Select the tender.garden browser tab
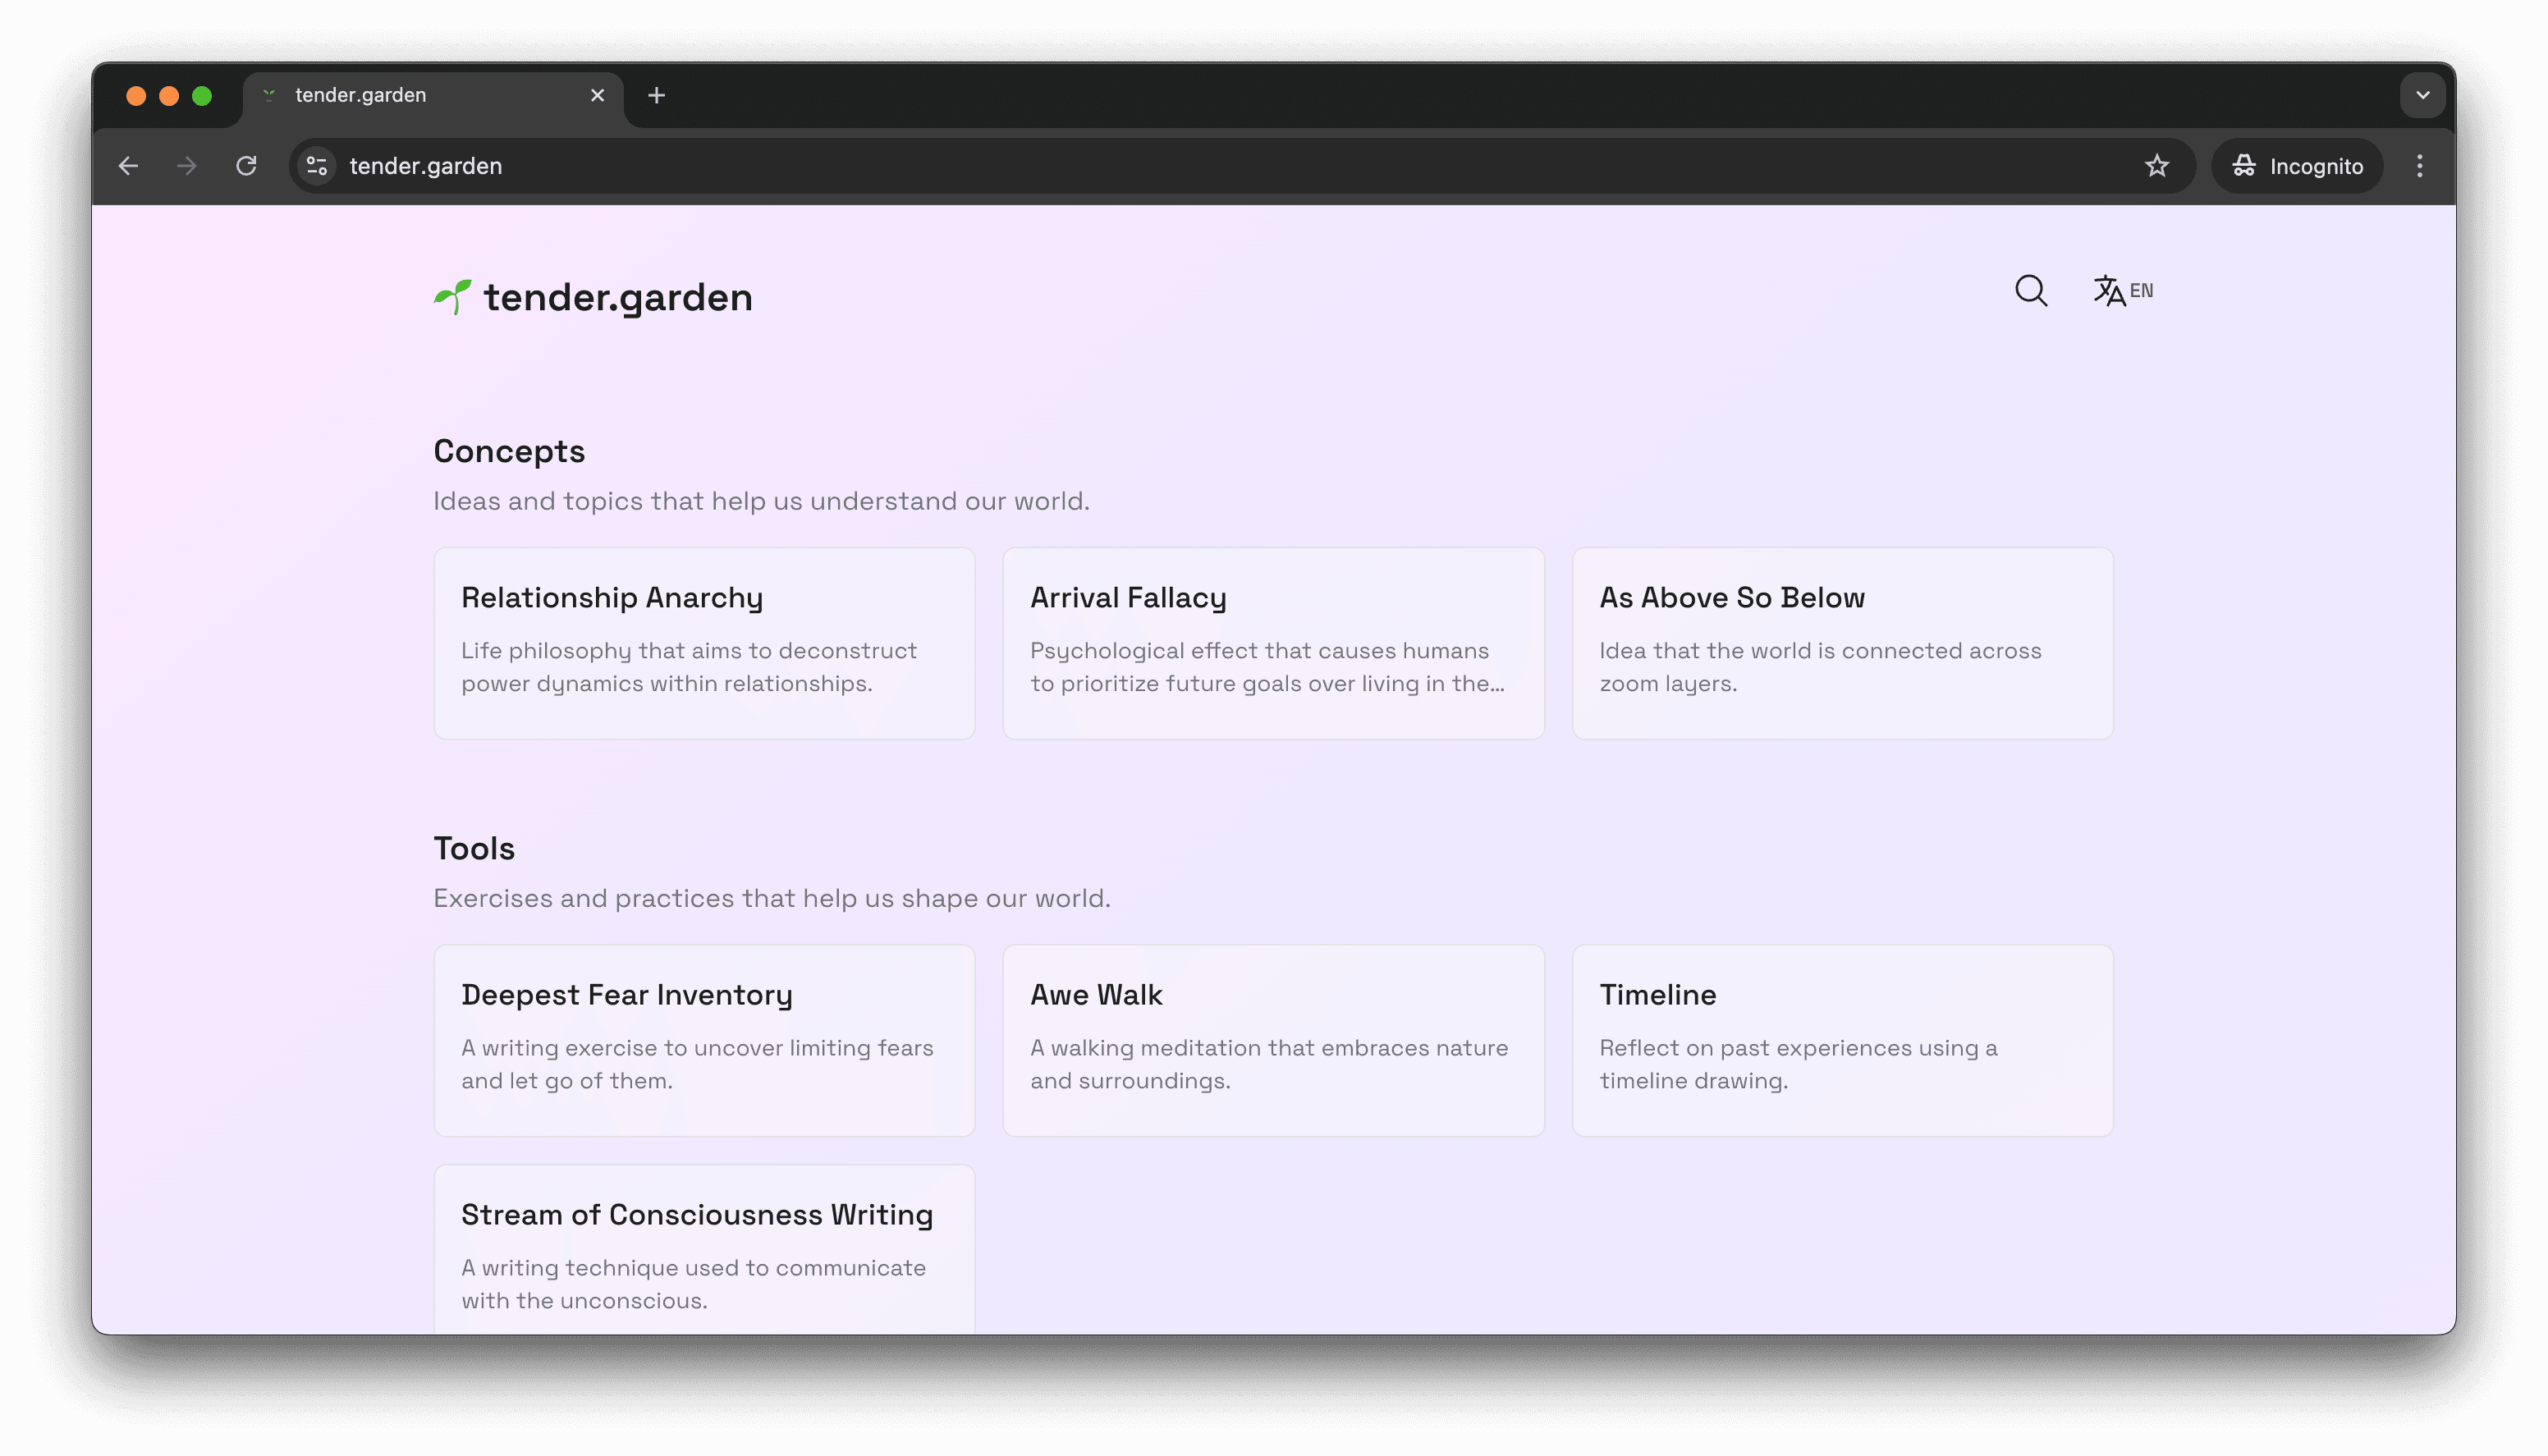Screen dimensions: 2548x1456 click(x=433, y=96)
